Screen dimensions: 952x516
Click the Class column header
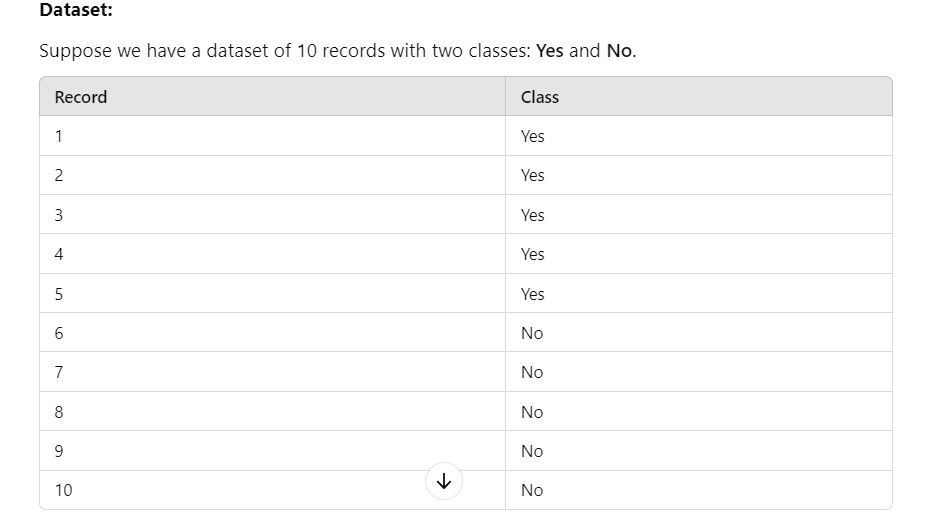pyautogui.click(x=540, y=97)
